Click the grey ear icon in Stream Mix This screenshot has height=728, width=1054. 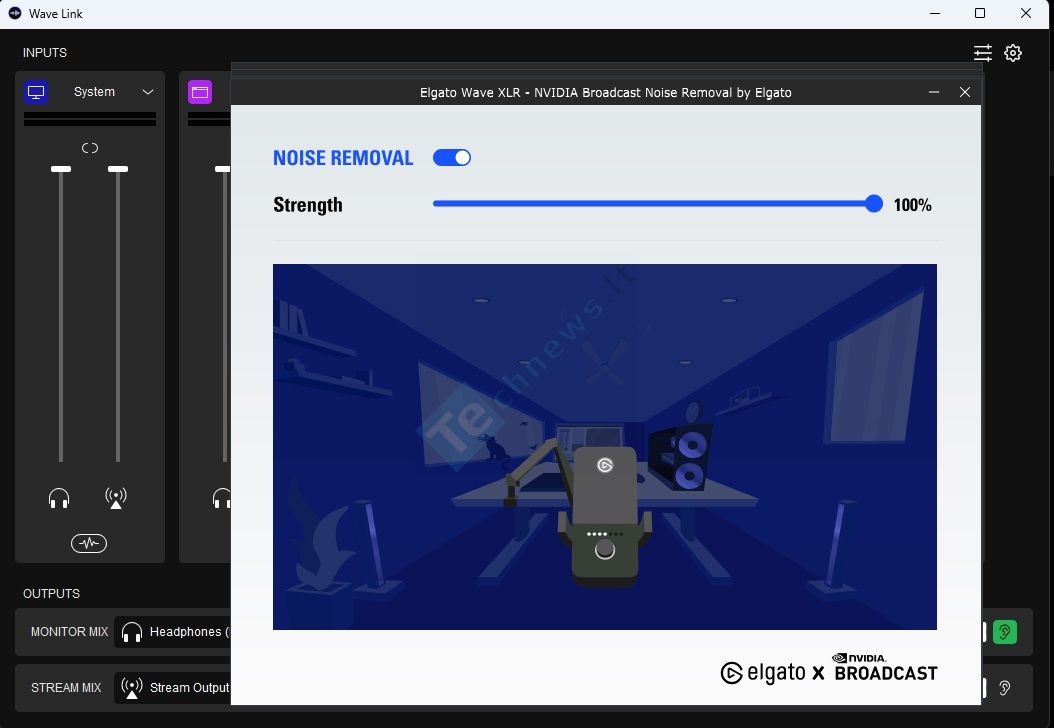(x=1005, y=688)
